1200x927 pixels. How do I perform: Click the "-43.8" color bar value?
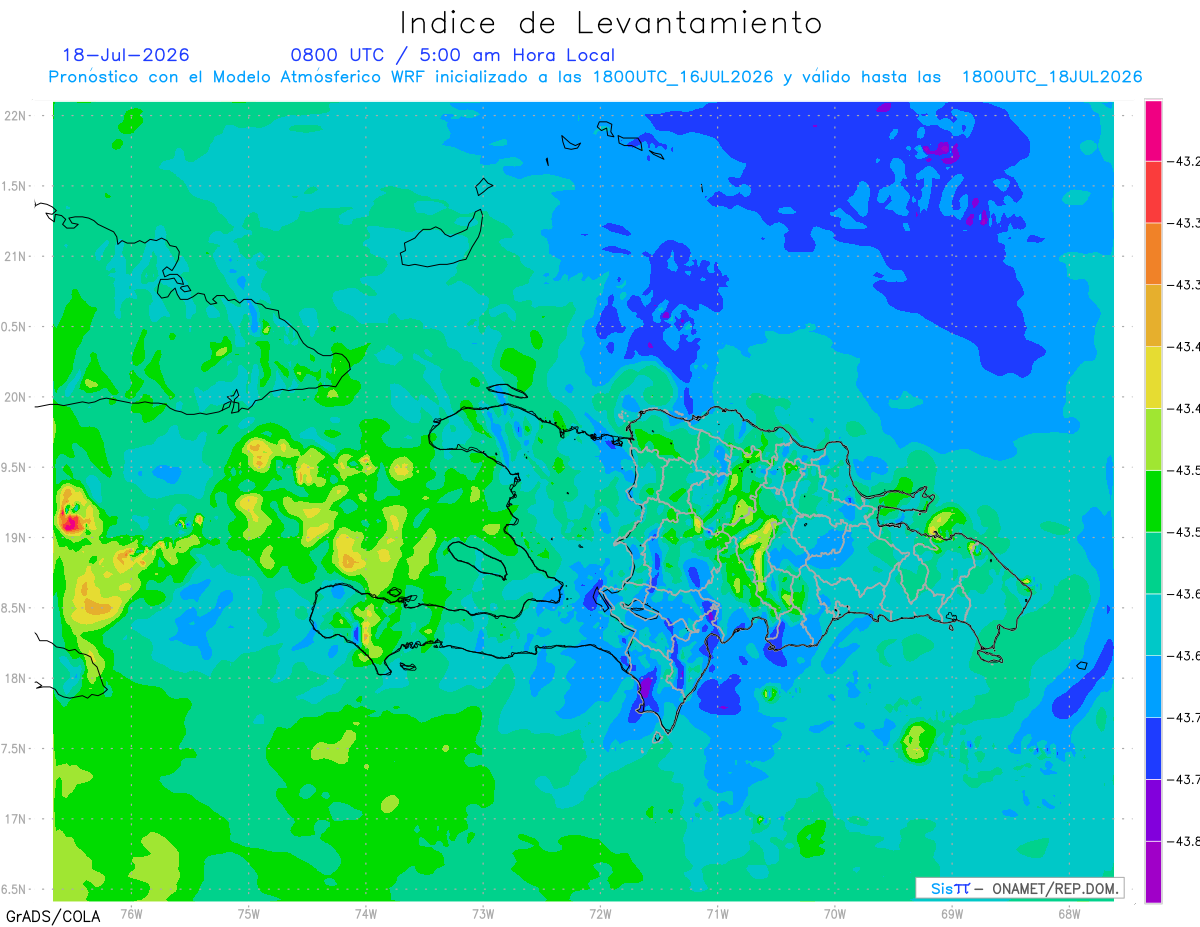(1185, 841)
